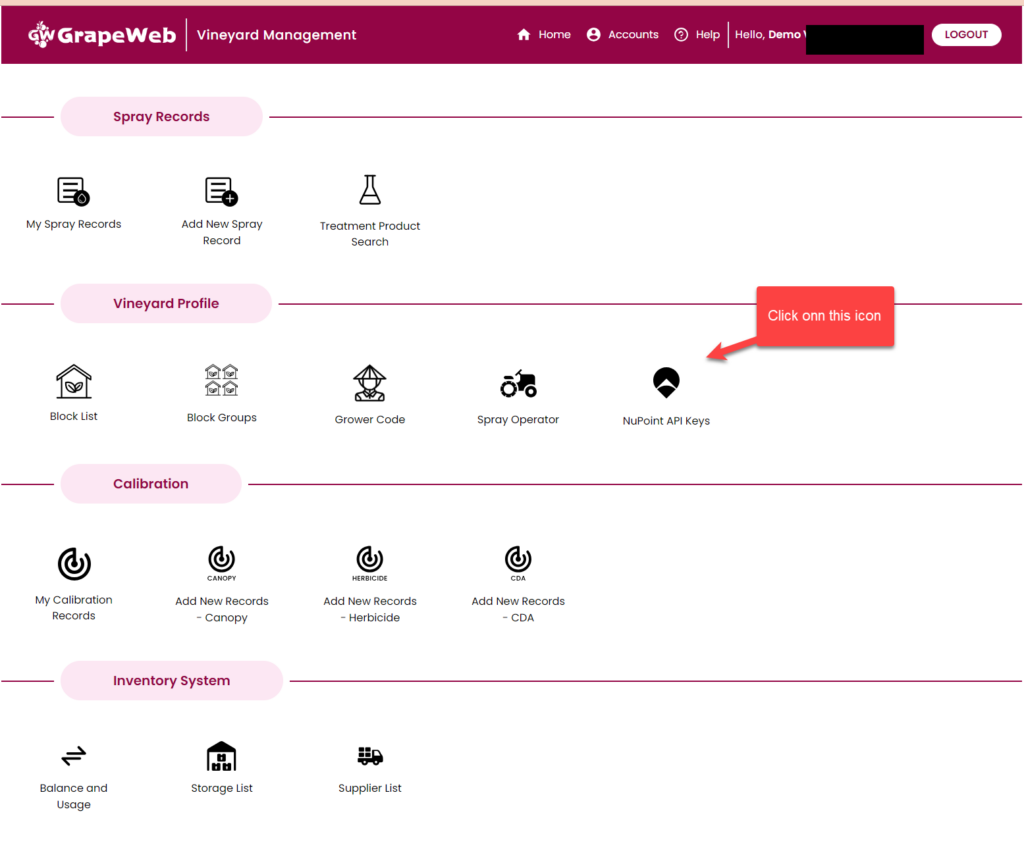Click the GrapeWeb logo
The image size is (1024, 853).
(x=100, y=33)
